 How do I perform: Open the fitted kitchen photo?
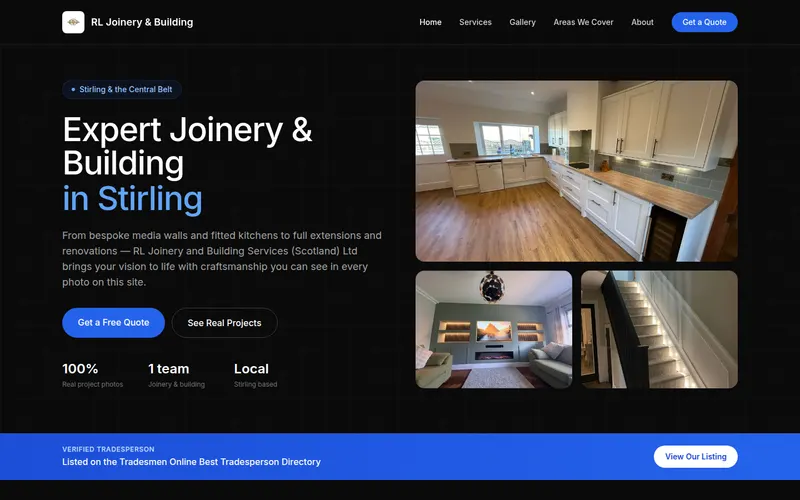click(577, 171)
